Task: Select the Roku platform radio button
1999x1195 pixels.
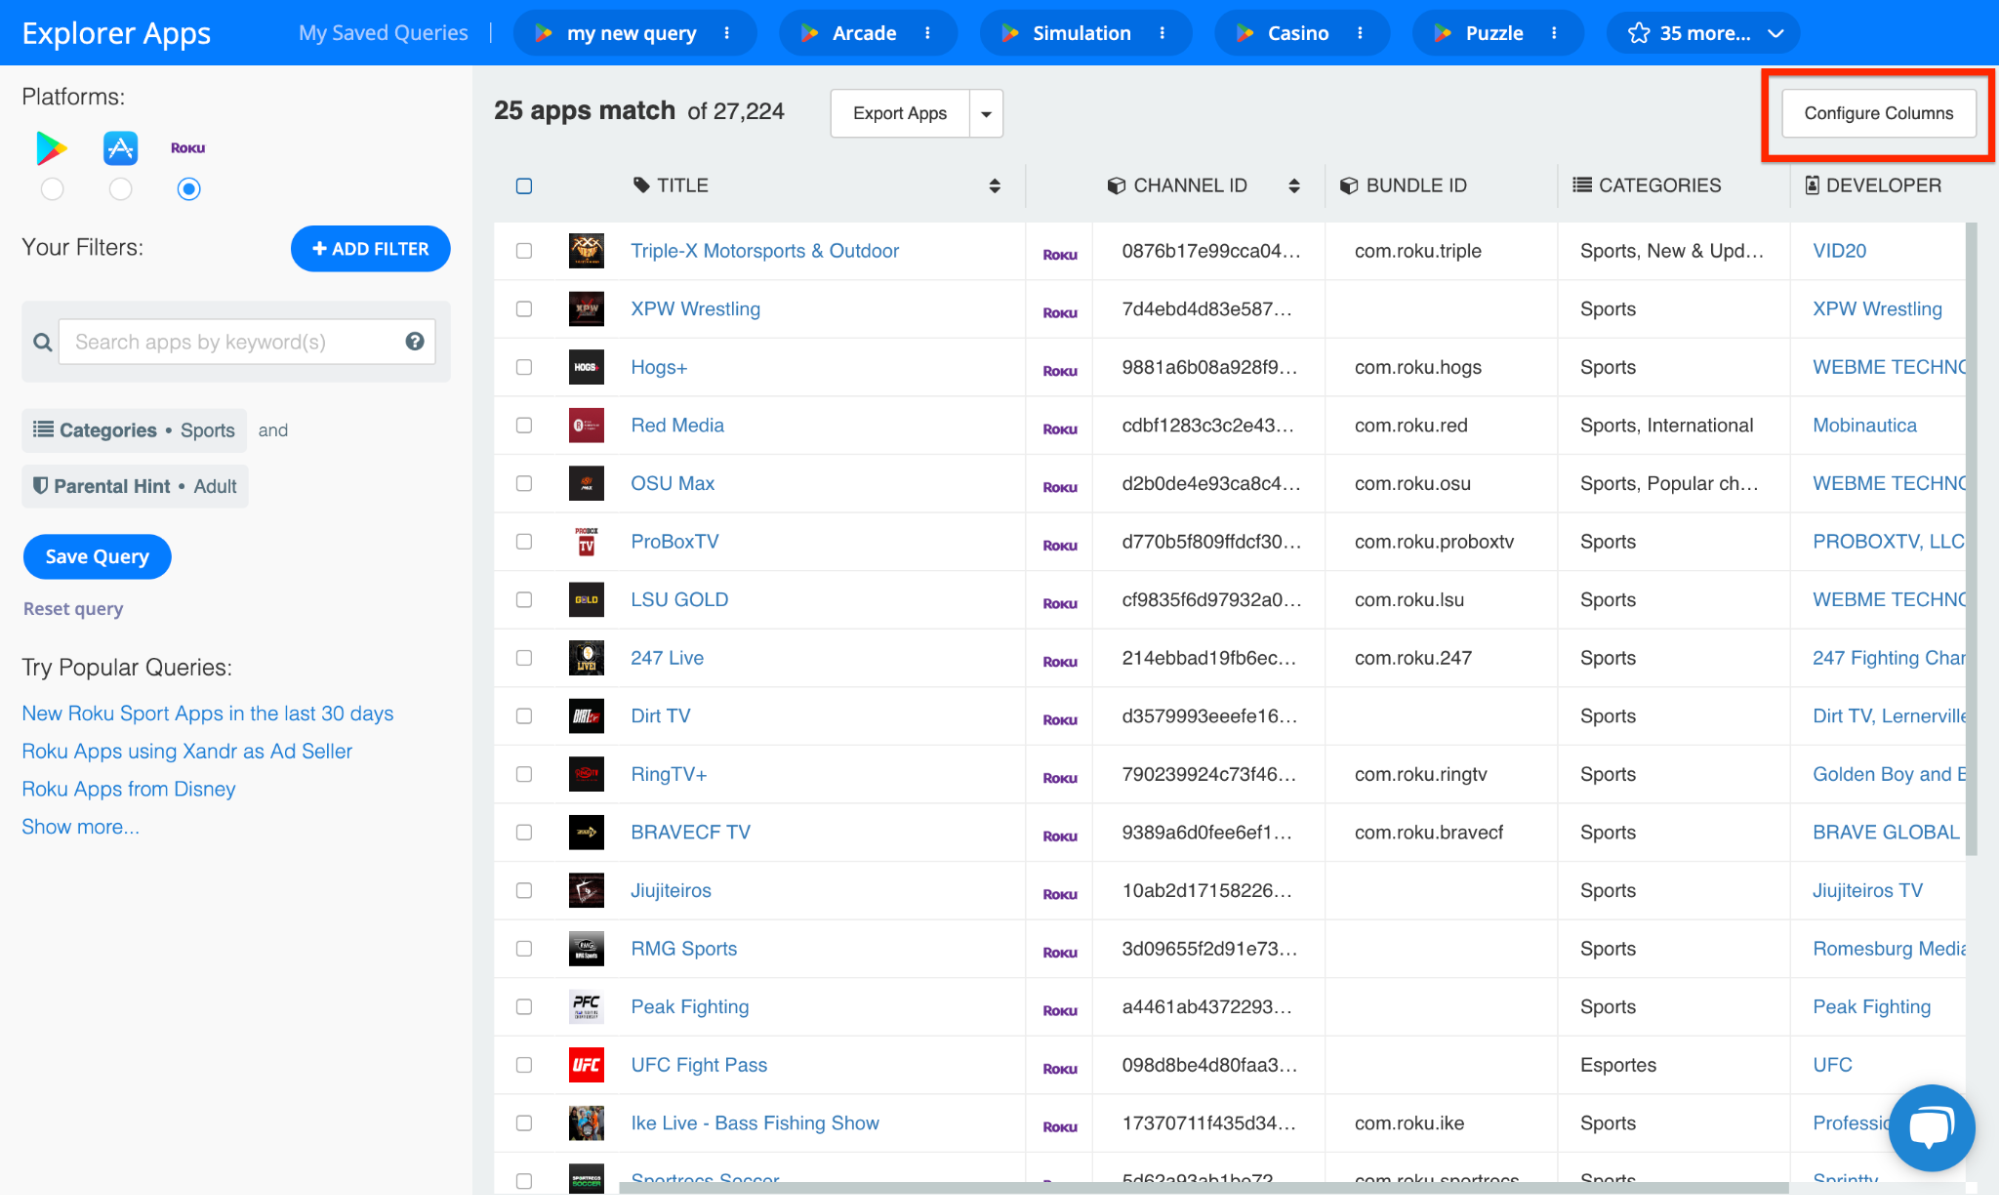Action: coord(188,189)
